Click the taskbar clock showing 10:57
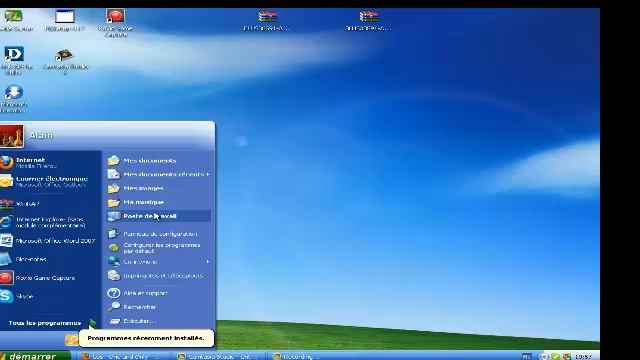The image size is (640, 360). coord(583,356)
